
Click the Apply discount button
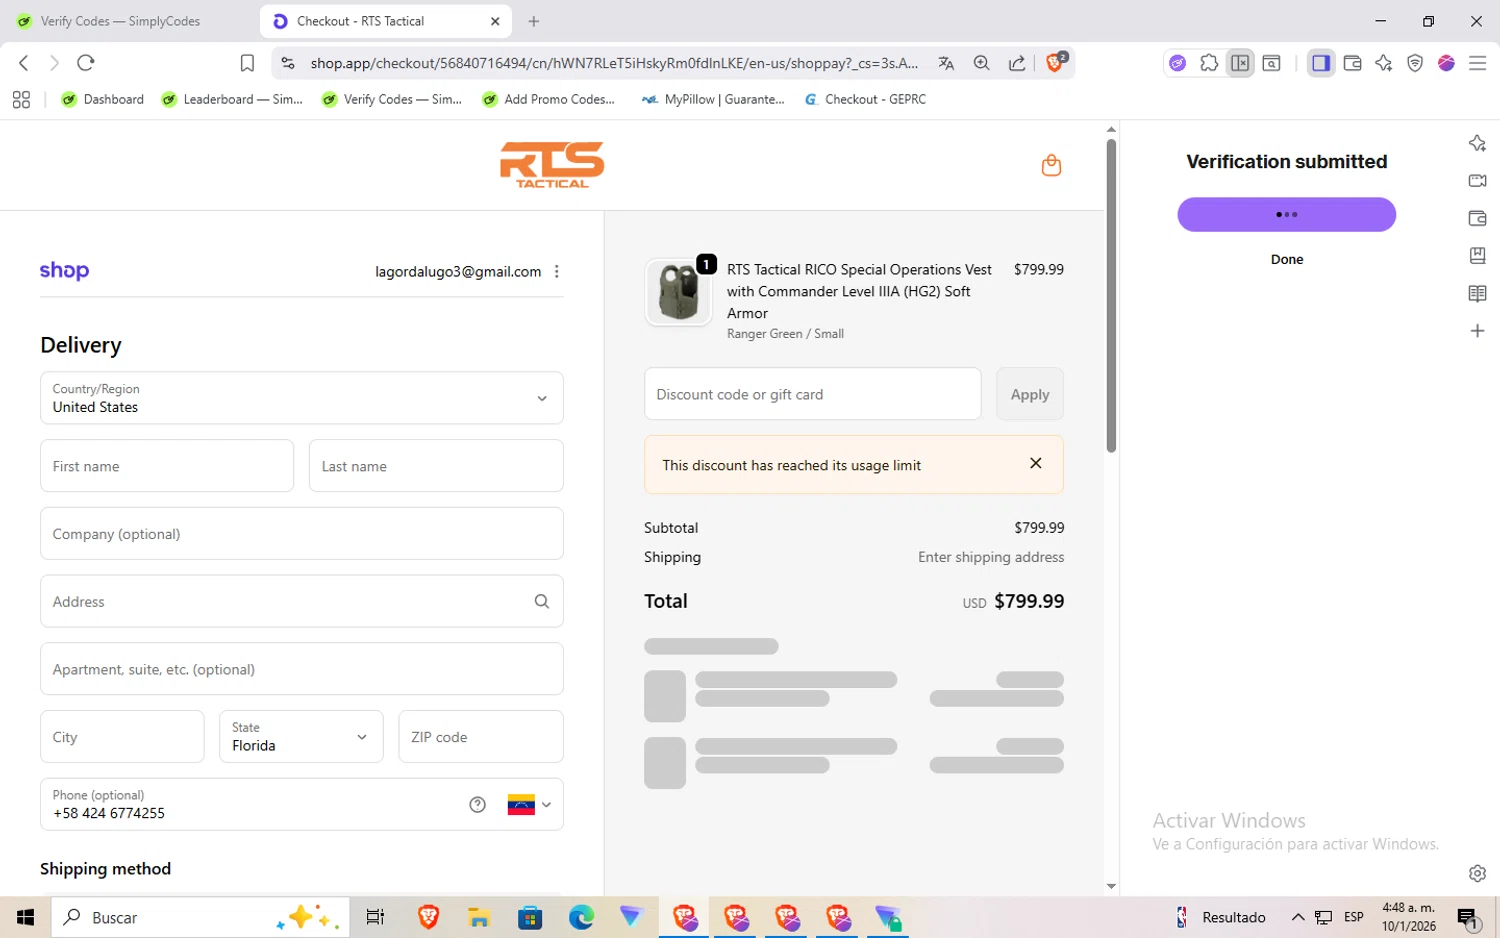click(x=1030, y=394)
